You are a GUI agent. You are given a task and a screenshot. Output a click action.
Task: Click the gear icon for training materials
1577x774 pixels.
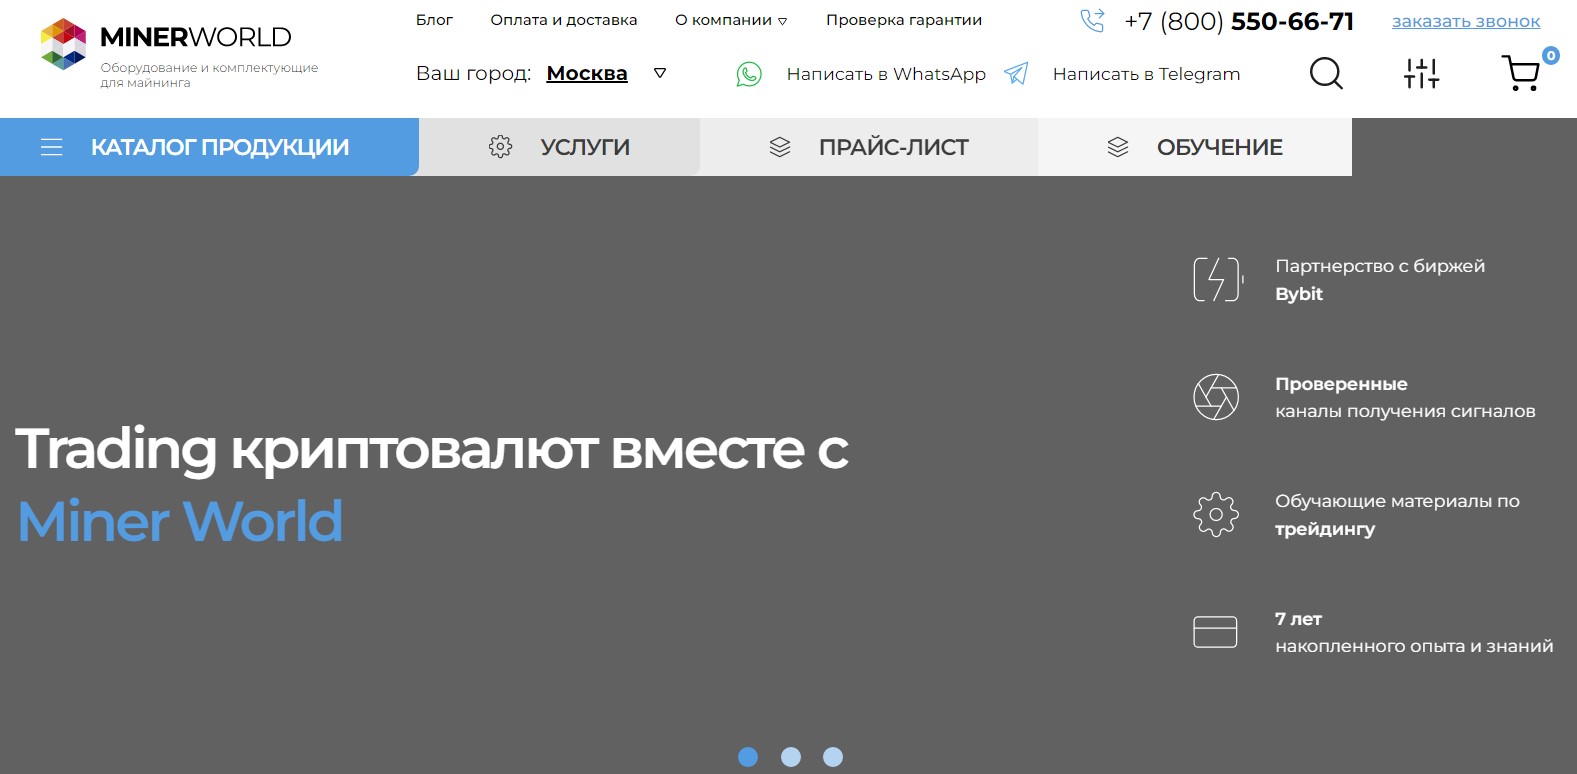pyautogui.click(x=1216, y=515)
